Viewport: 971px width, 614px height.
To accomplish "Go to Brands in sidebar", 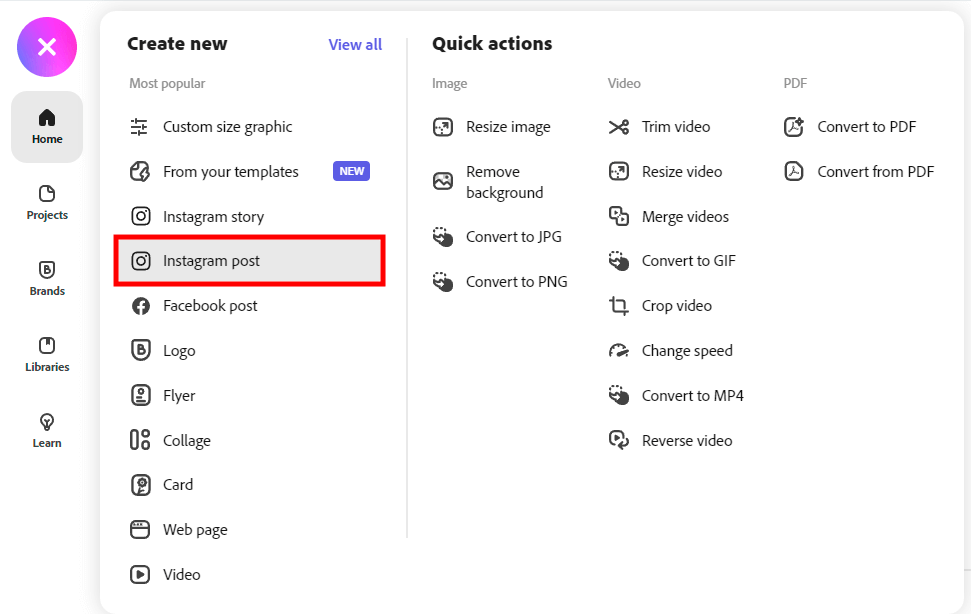I will pos(47,278).
